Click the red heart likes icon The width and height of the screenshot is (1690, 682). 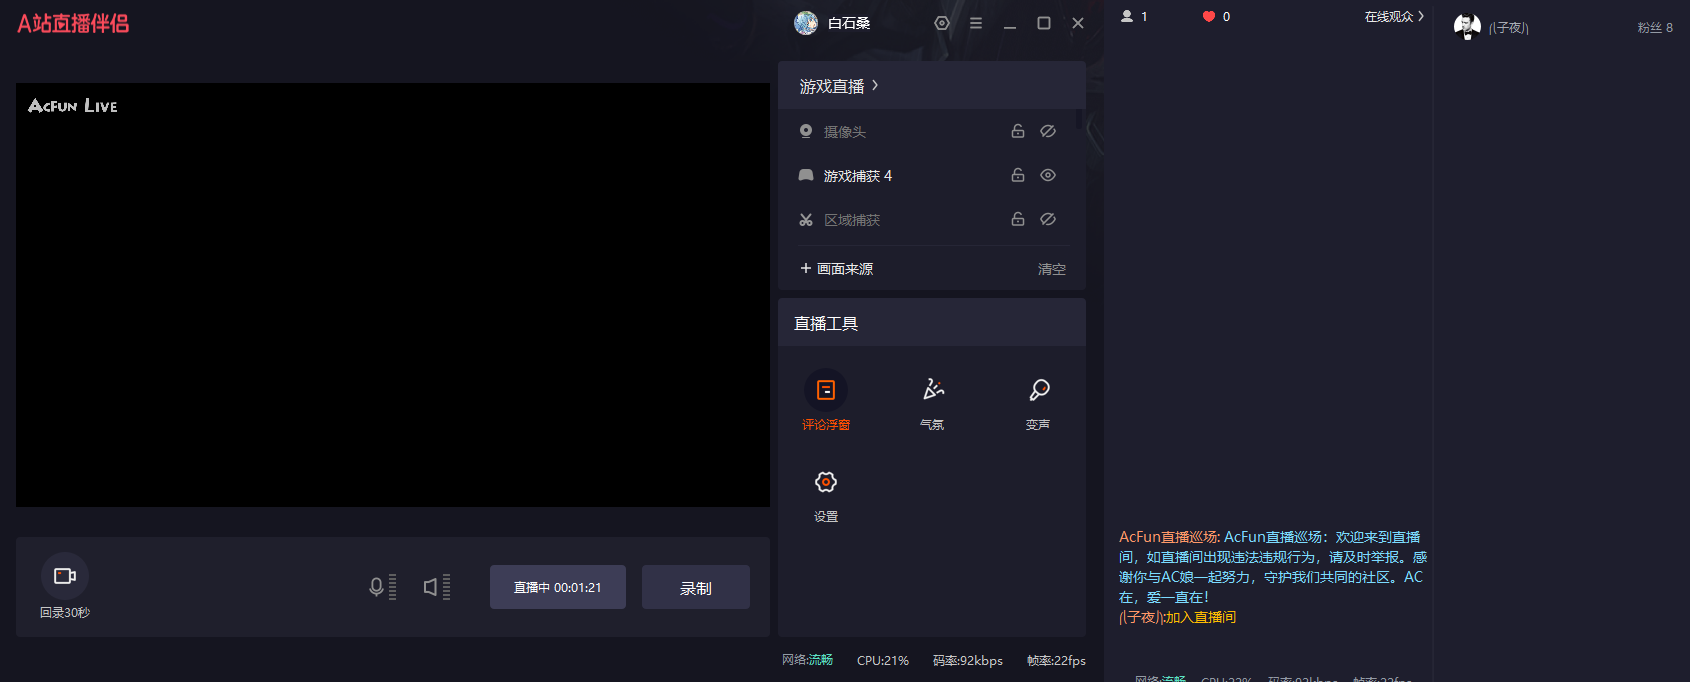coord(1209,16)
